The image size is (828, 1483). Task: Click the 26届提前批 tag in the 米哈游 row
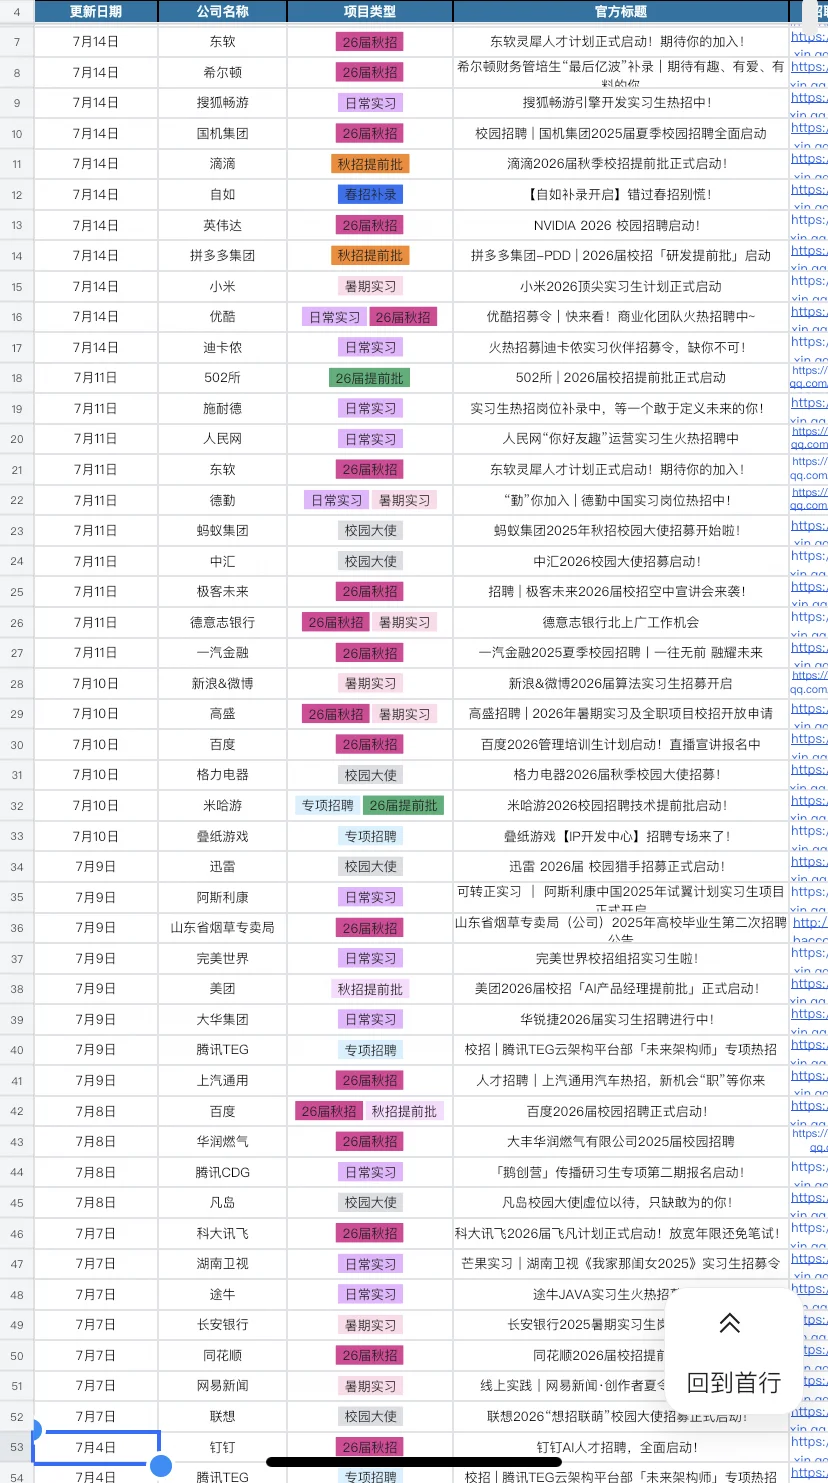pos(403,805)
